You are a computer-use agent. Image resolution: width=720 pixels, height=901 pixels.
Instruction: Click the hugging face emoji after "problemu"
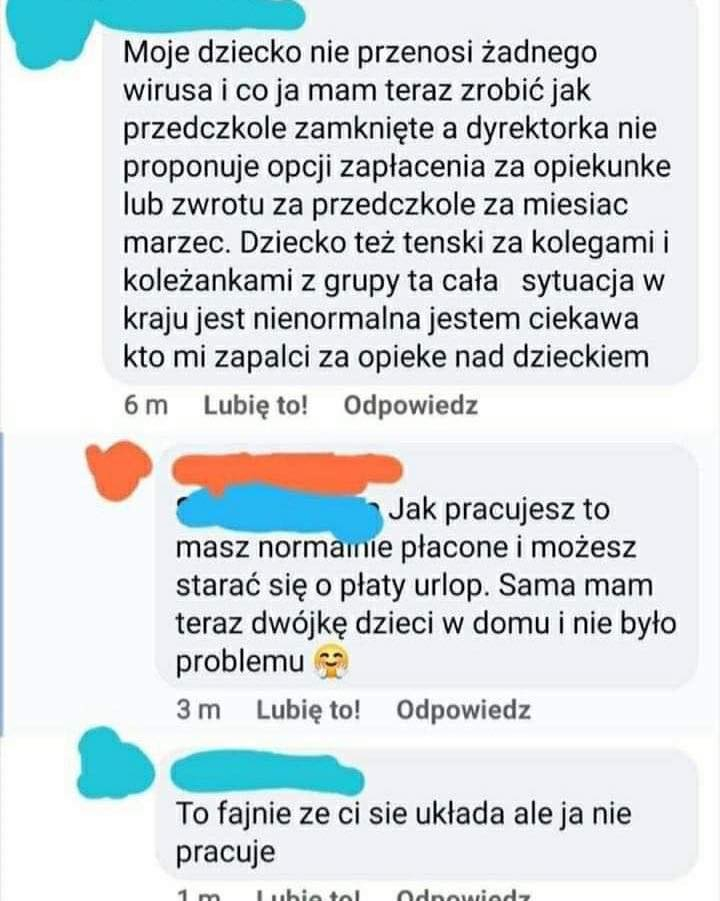tap(330, 661)
